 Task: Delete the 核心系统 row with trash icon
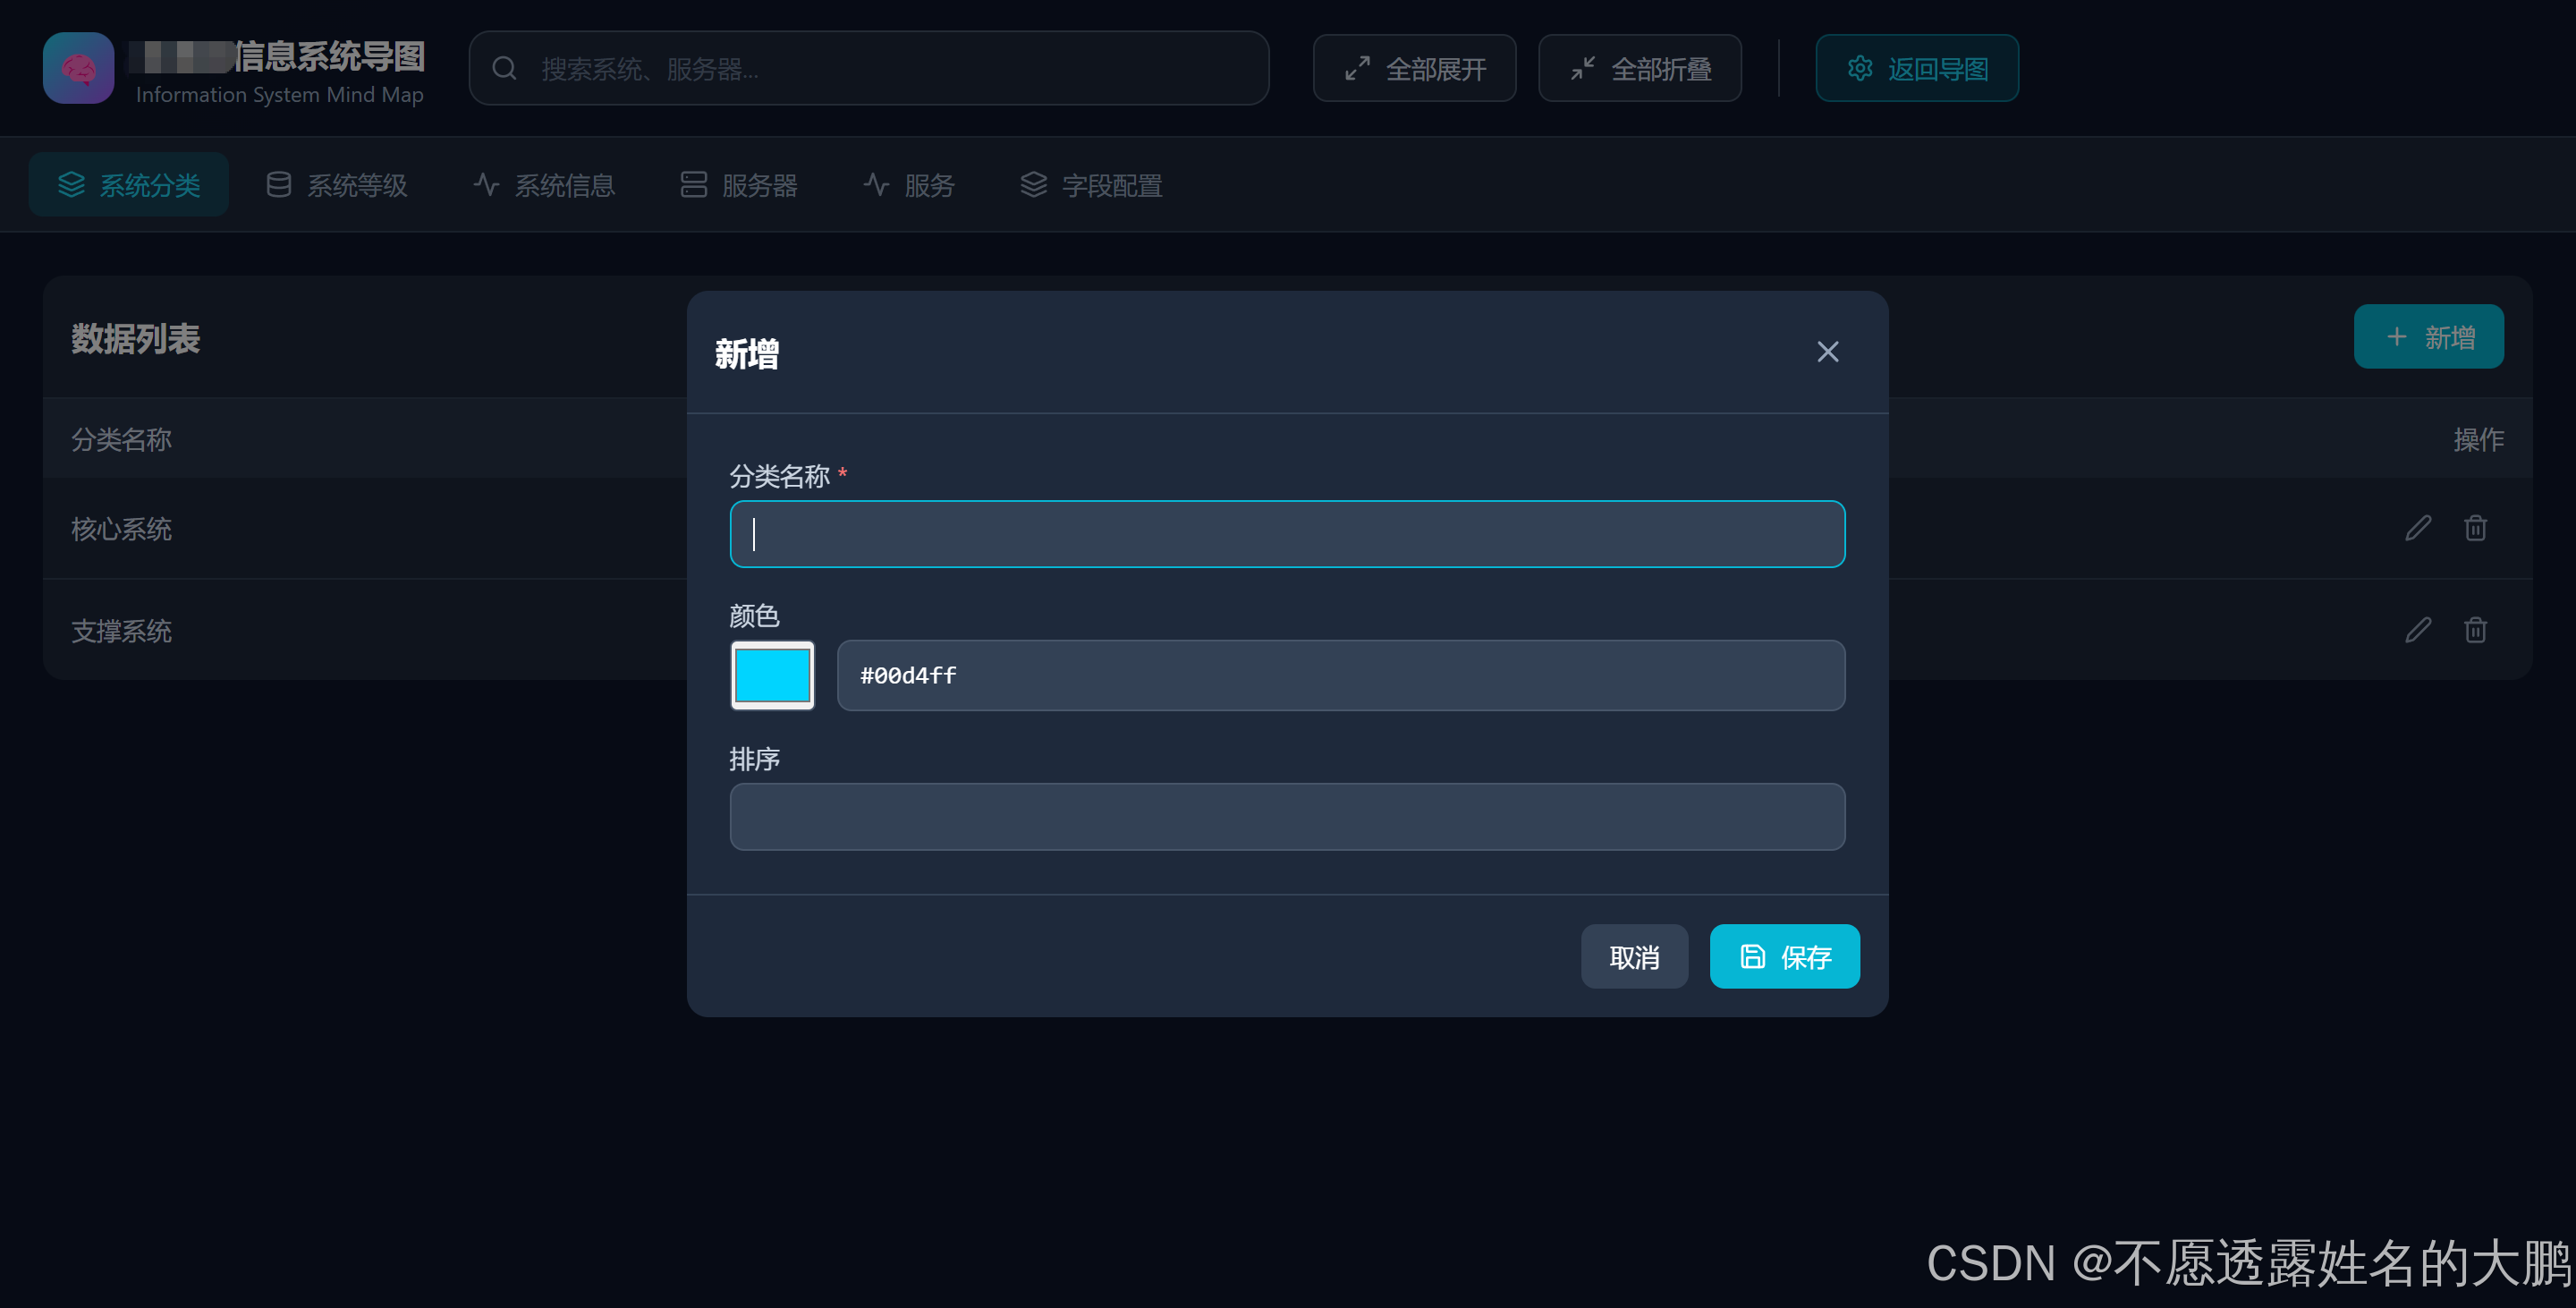2475,528
